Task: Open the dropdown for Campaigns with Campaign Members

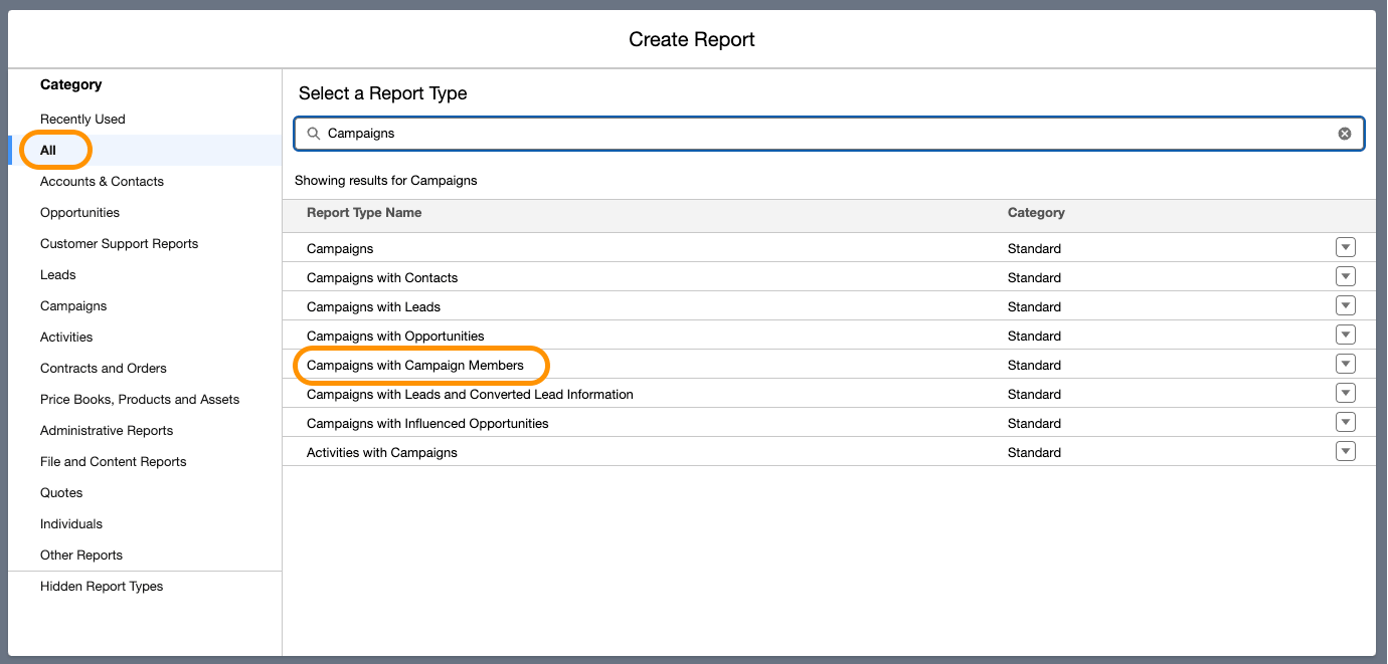Action: [1345, 363]
